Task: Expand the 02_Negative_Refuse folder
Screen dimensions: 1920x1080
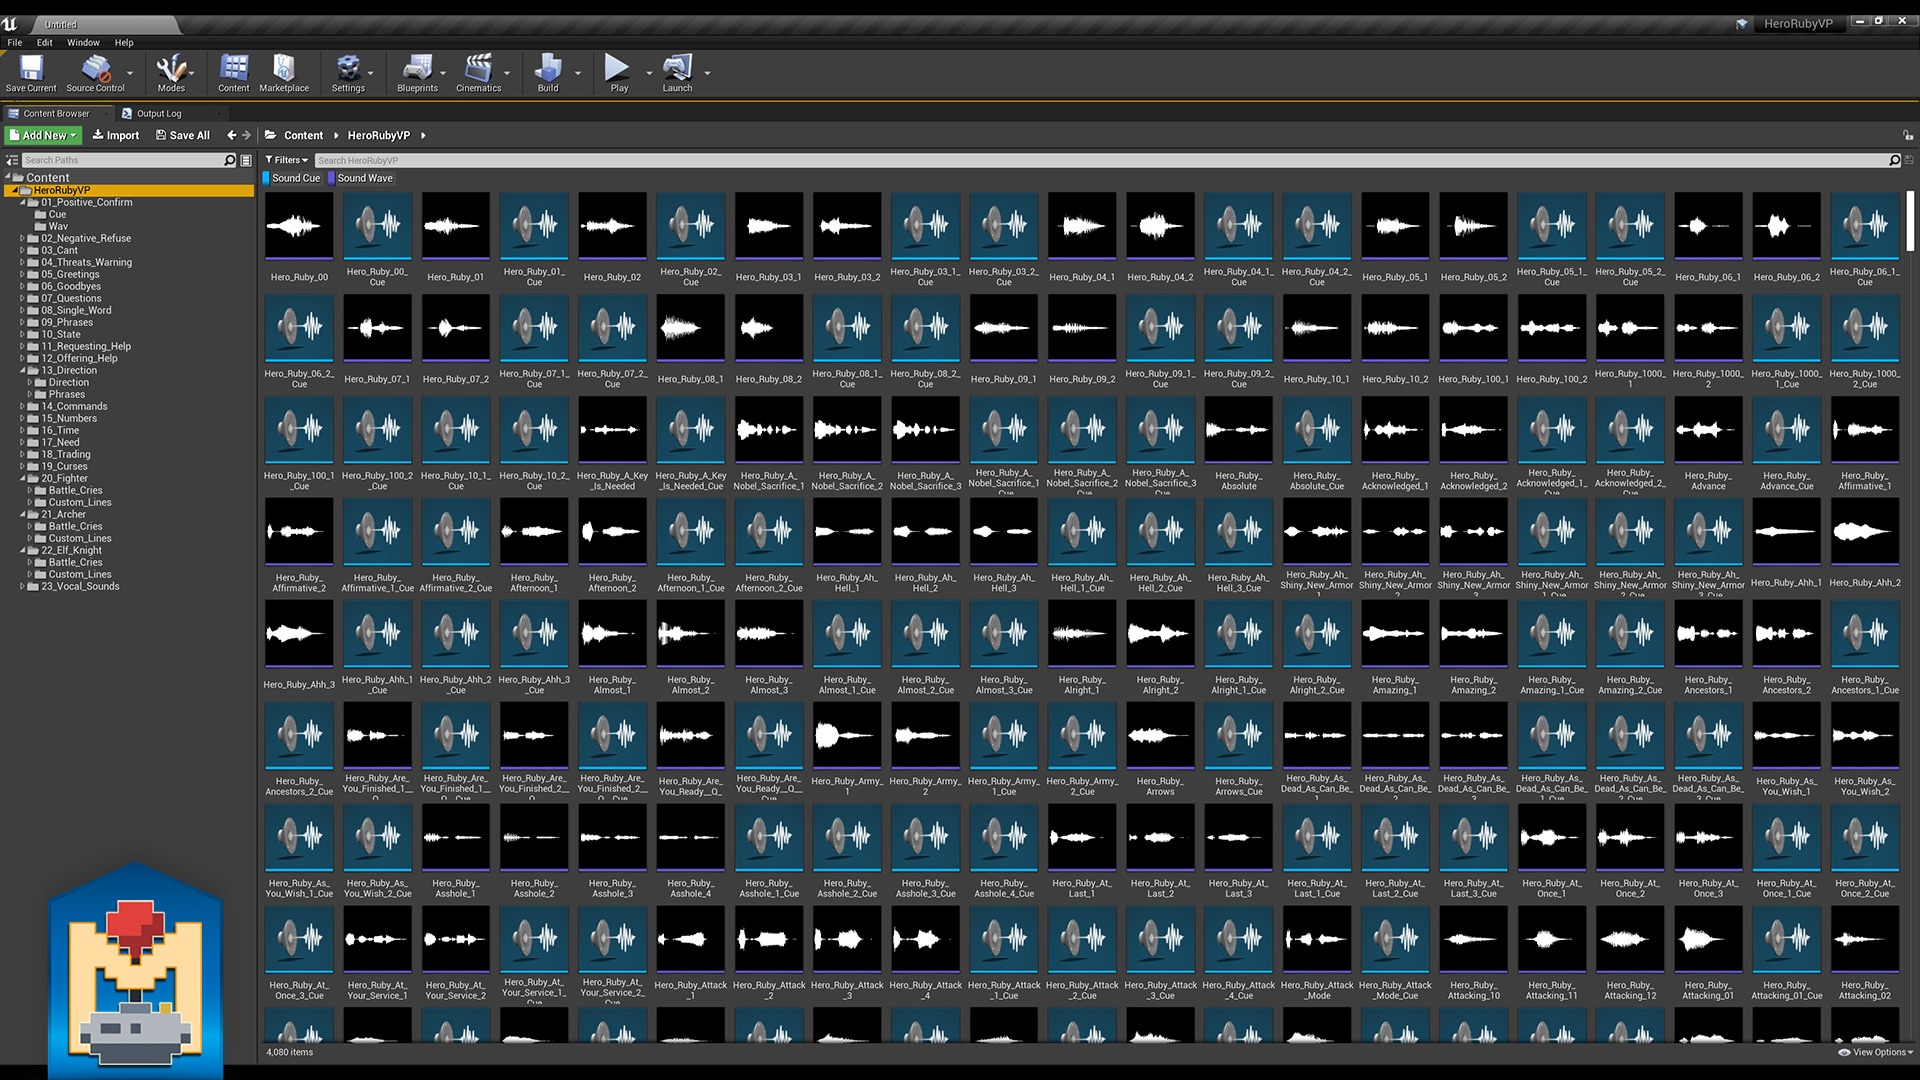Action: tap(22, 238)
